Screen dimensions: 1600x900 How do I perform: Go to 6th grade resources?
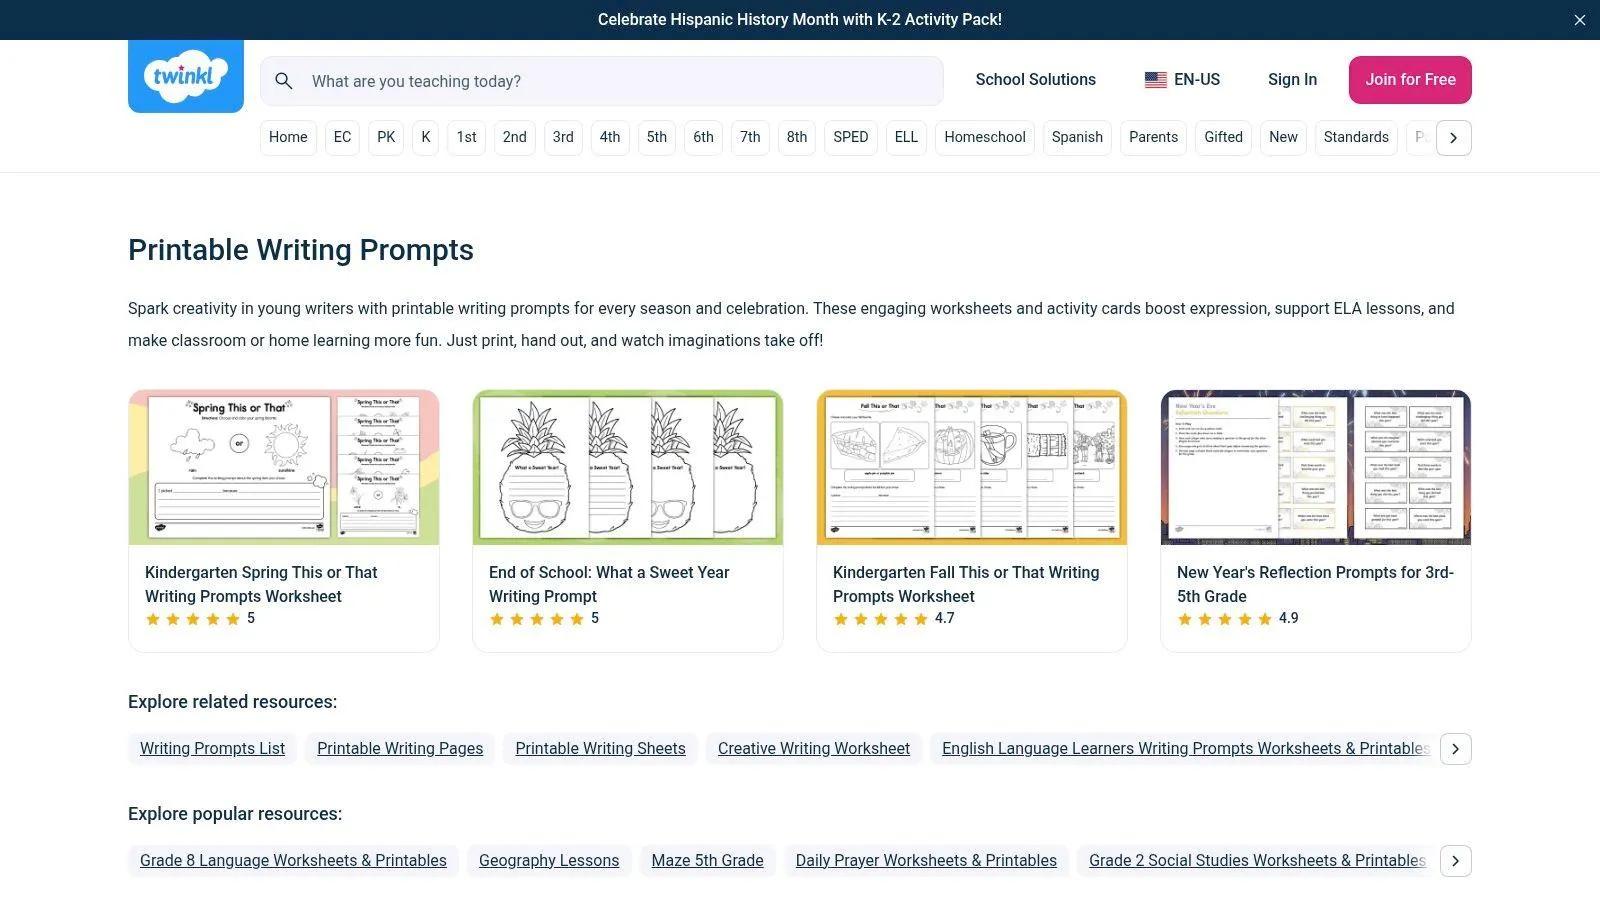[704, 138]
